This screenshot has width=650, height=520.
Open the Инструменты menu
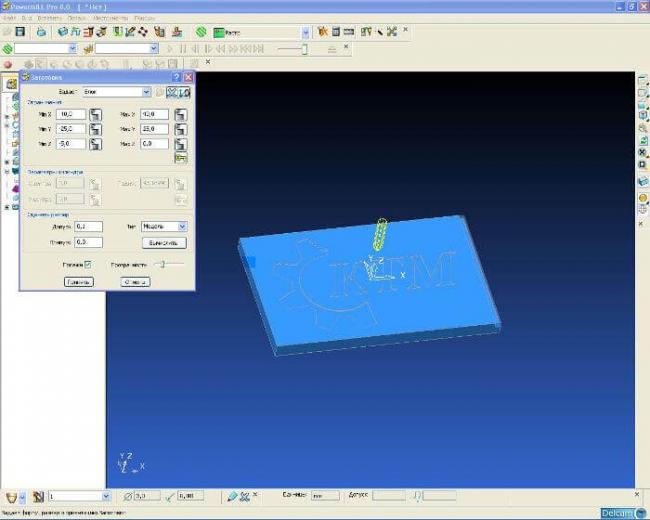coord(110,18)
